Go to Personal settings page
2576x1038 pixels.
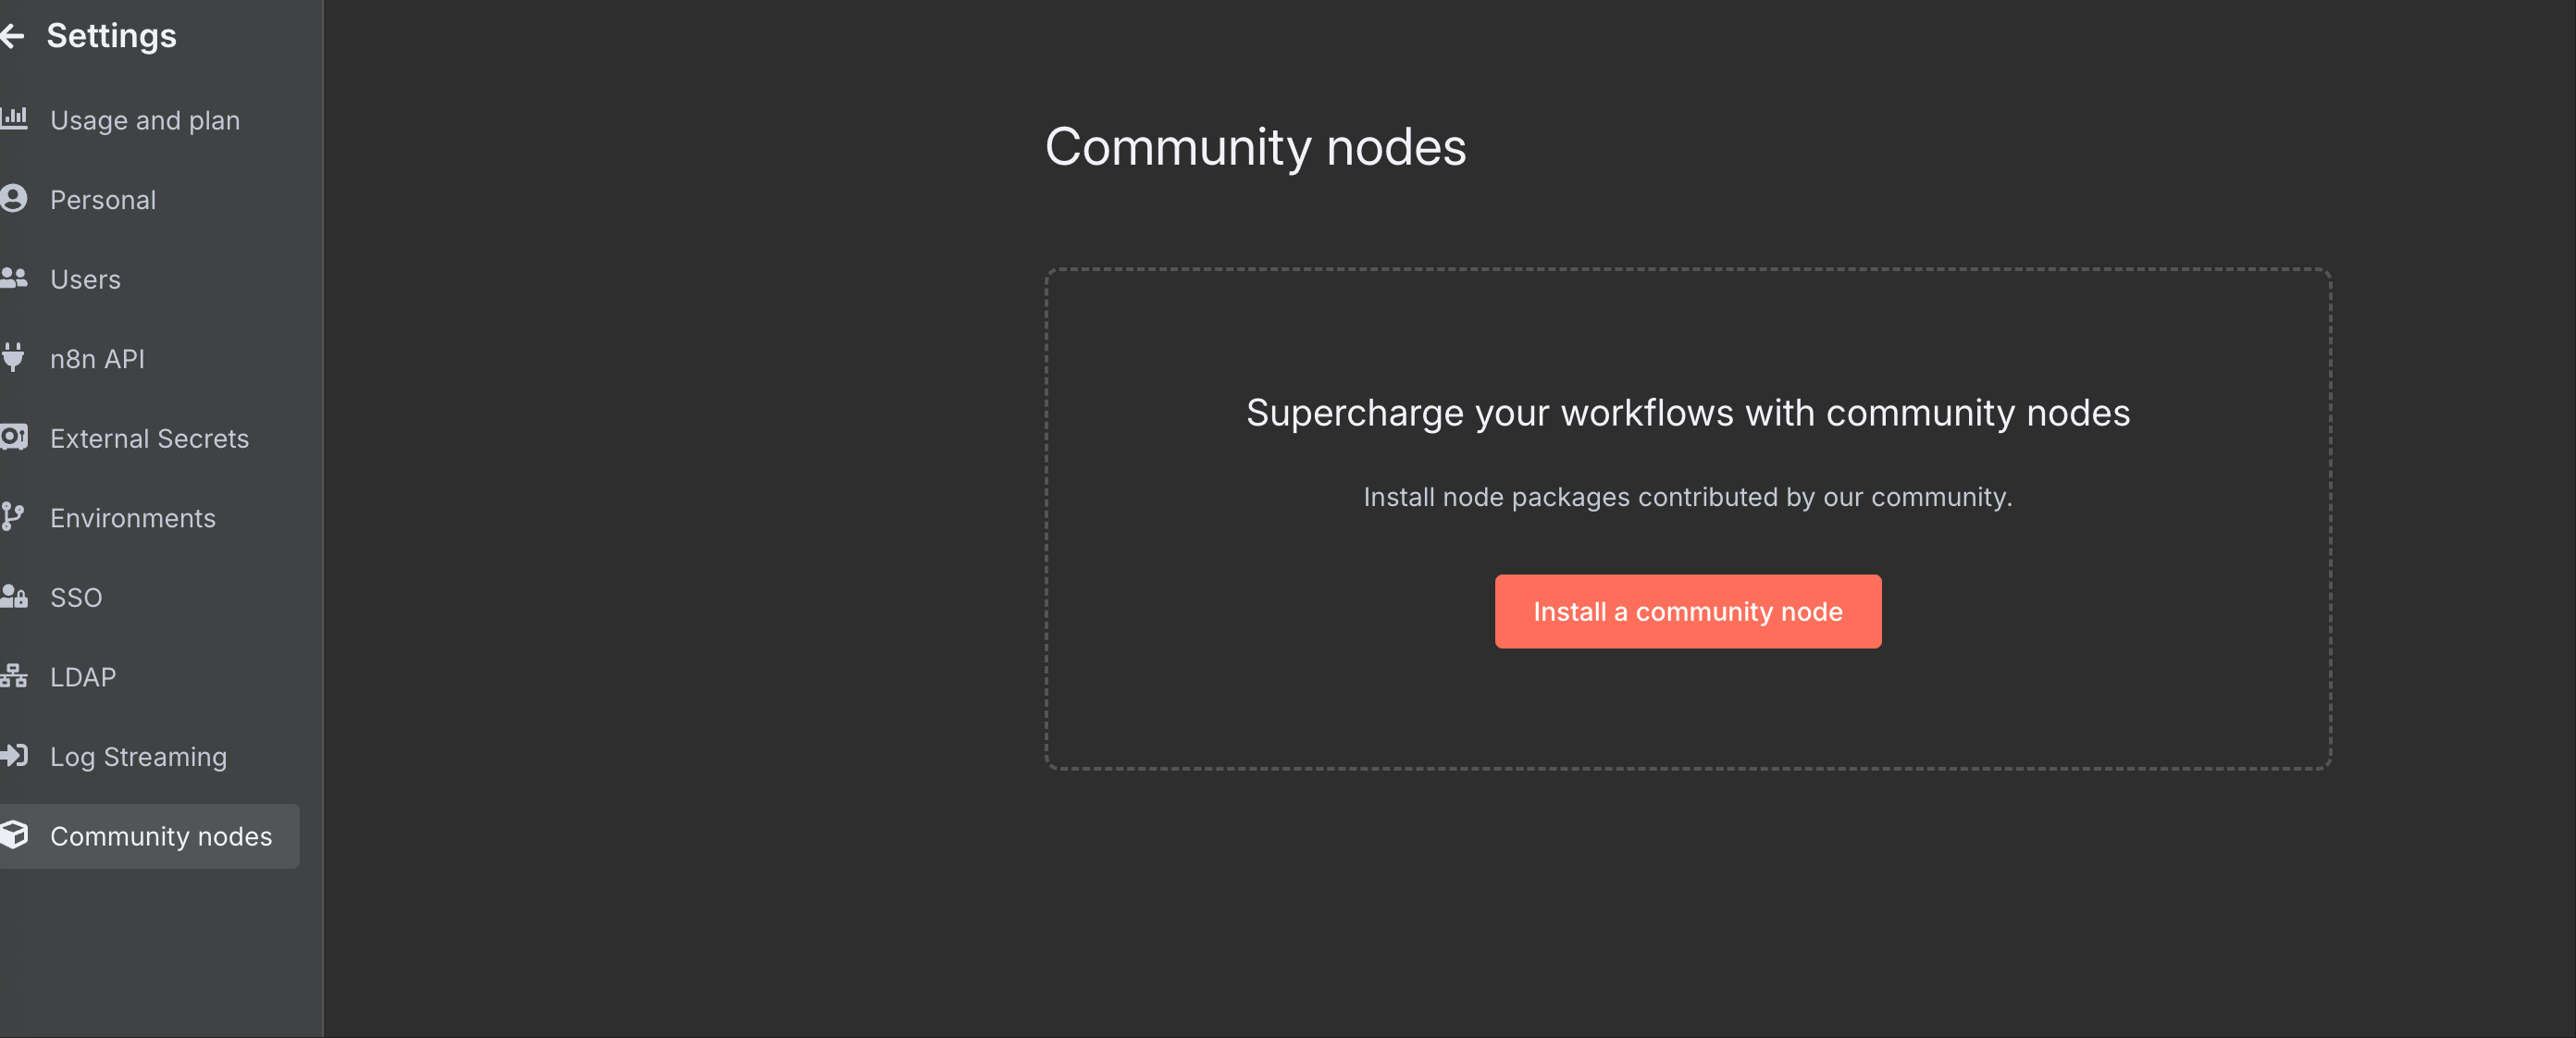103,200
